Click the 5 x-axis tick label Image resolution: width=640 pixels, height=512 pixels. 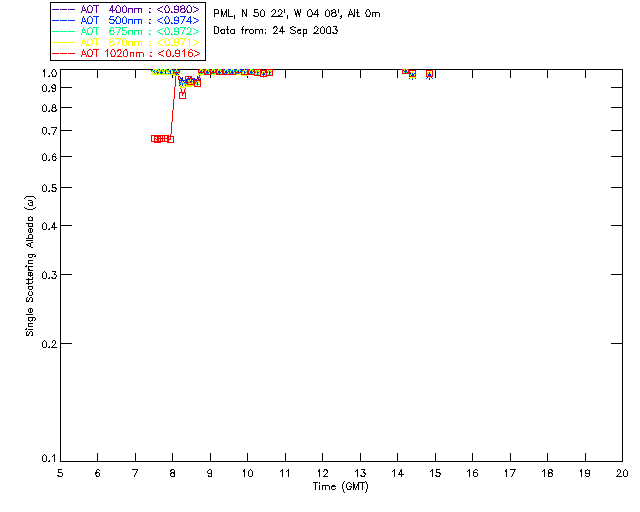click(60, 473)
